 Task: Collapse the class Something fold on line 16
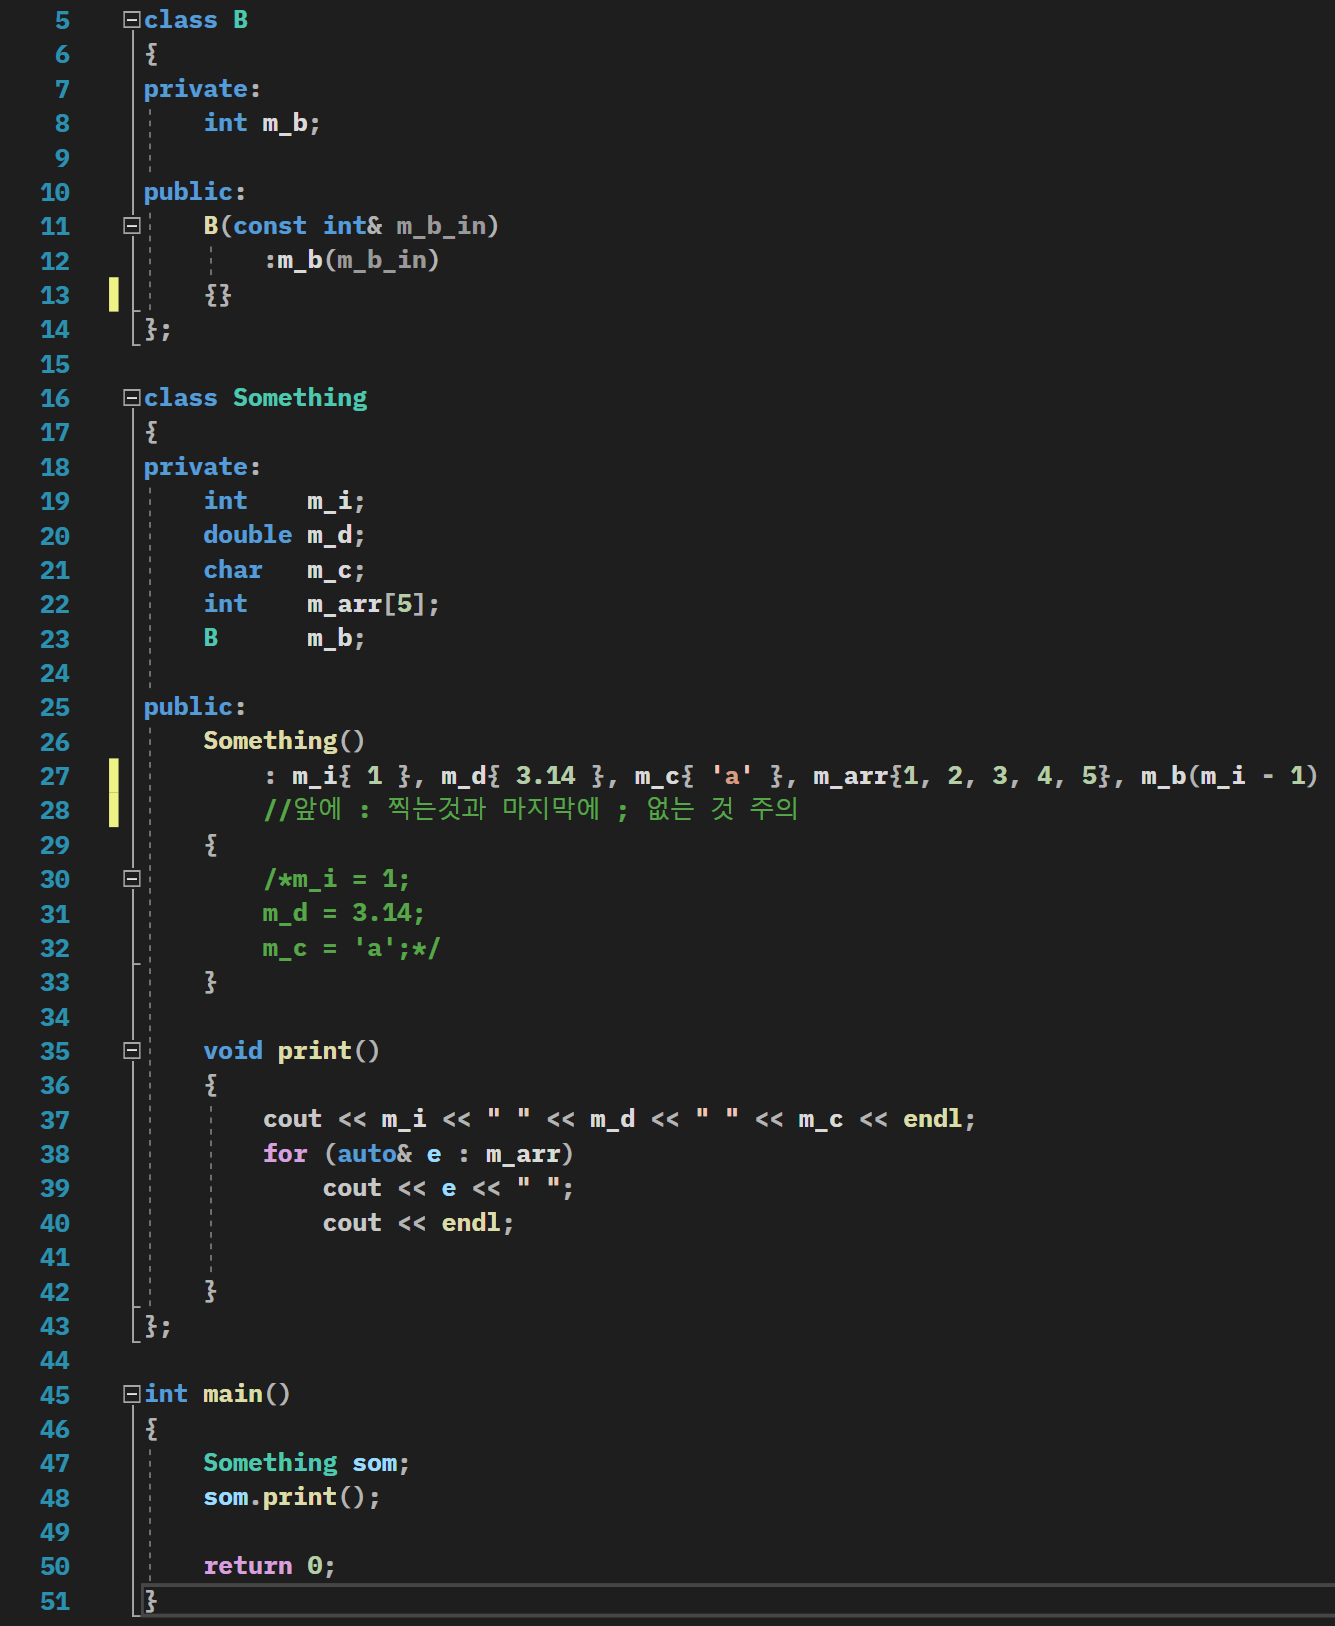click(x=131, y=398)
